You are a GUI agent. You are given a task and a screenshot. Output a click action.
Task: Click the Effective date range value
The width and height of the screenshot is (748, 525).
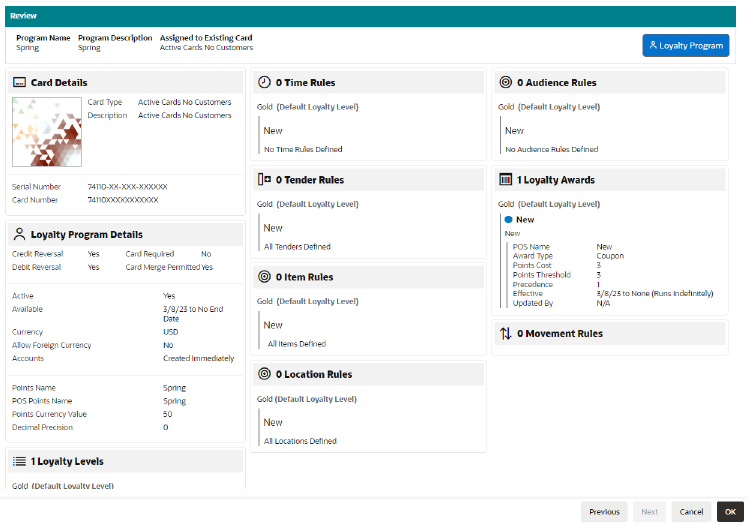click(x=655, y=293)
